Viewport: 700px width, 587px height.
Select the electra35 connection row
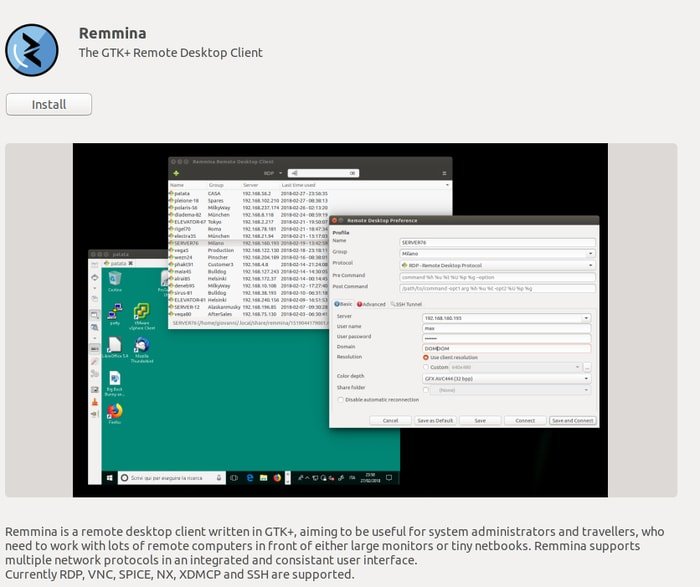pos(249,236)
